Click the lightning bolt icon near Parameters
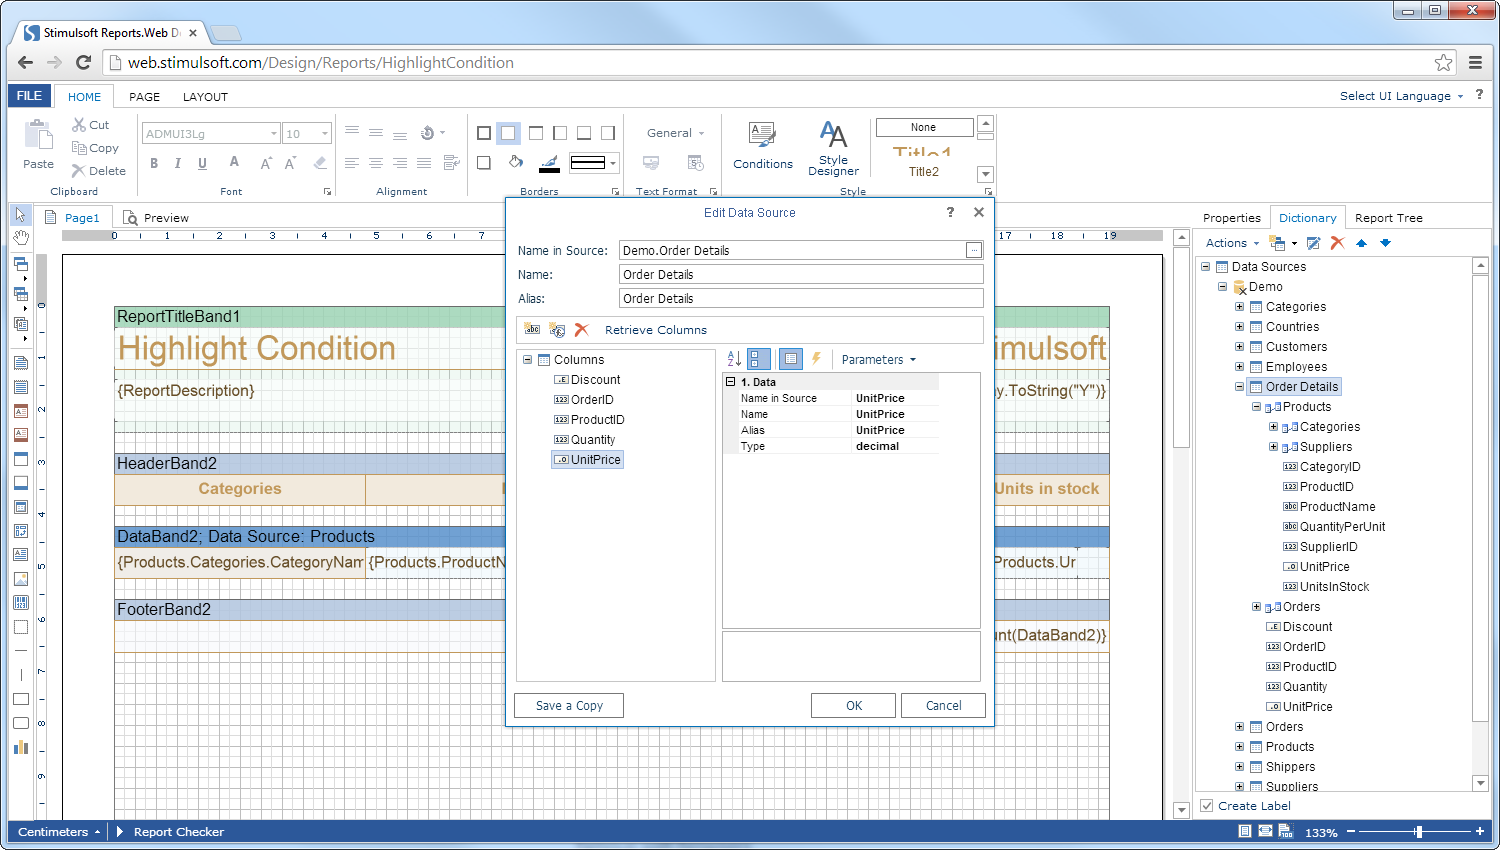 coord(816,359)
